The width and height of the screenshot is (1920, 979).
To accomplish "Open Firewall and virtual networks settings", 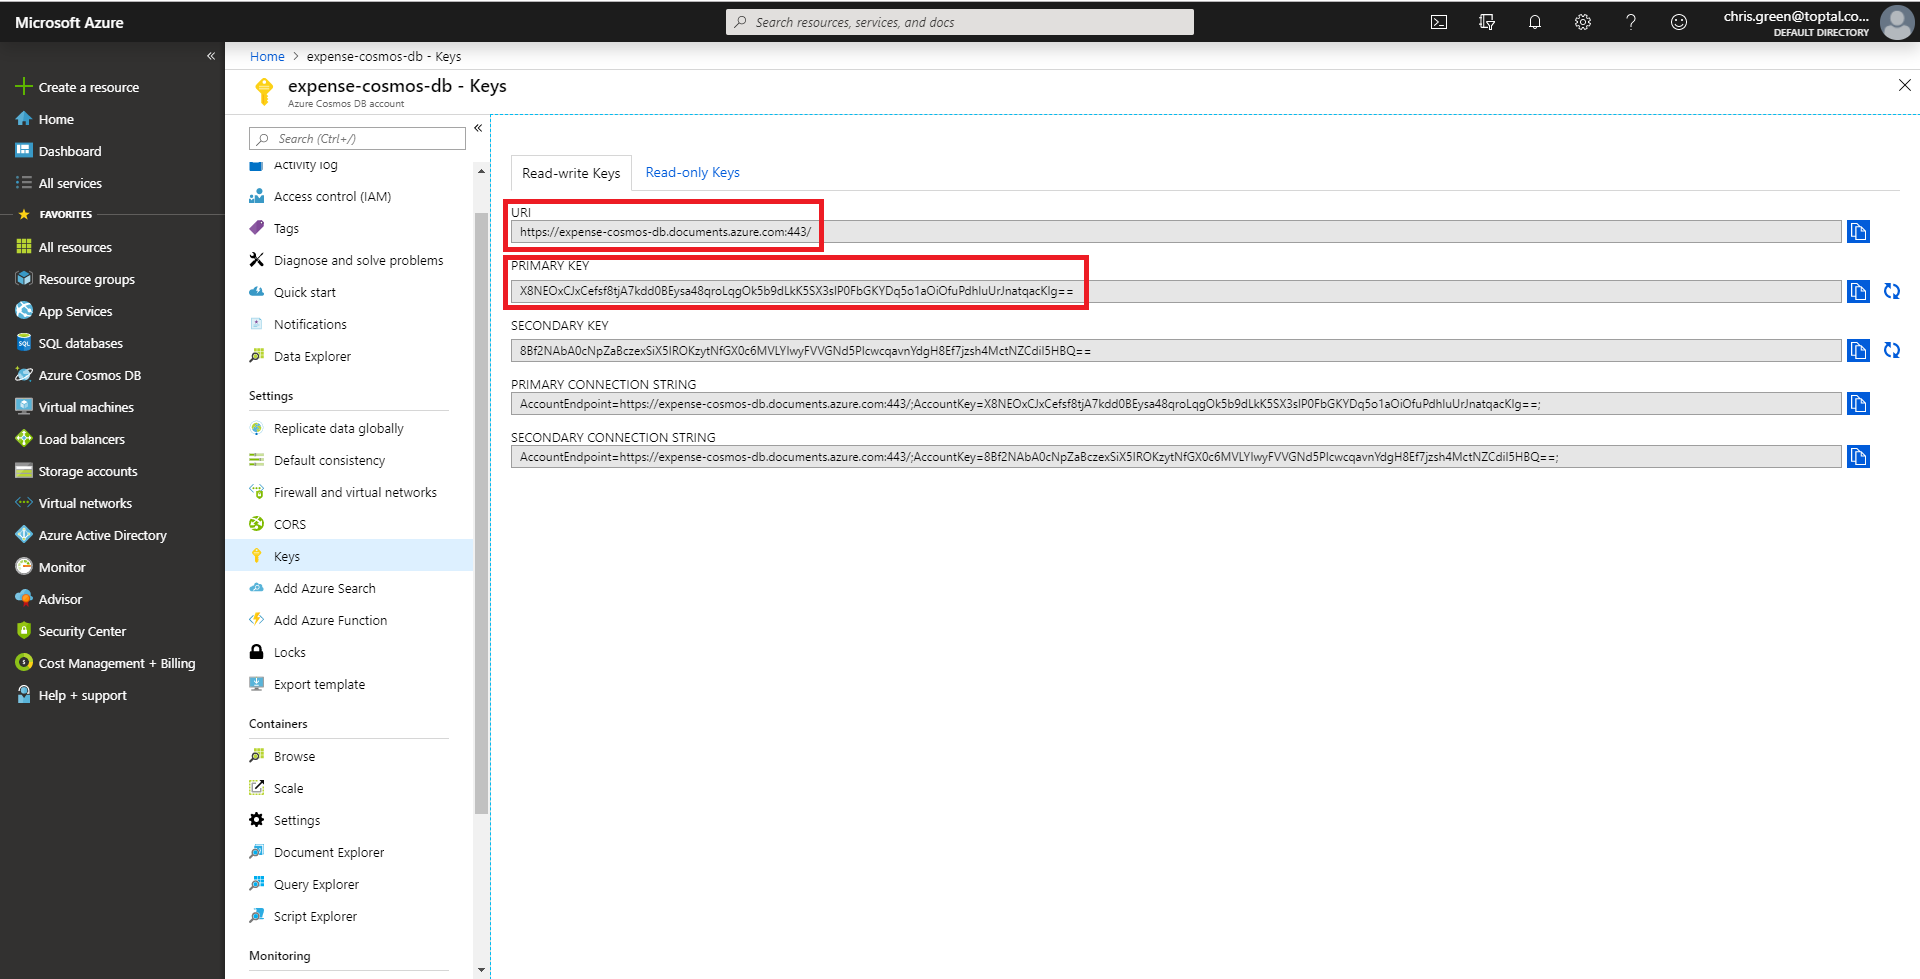I will coord(355,493).
